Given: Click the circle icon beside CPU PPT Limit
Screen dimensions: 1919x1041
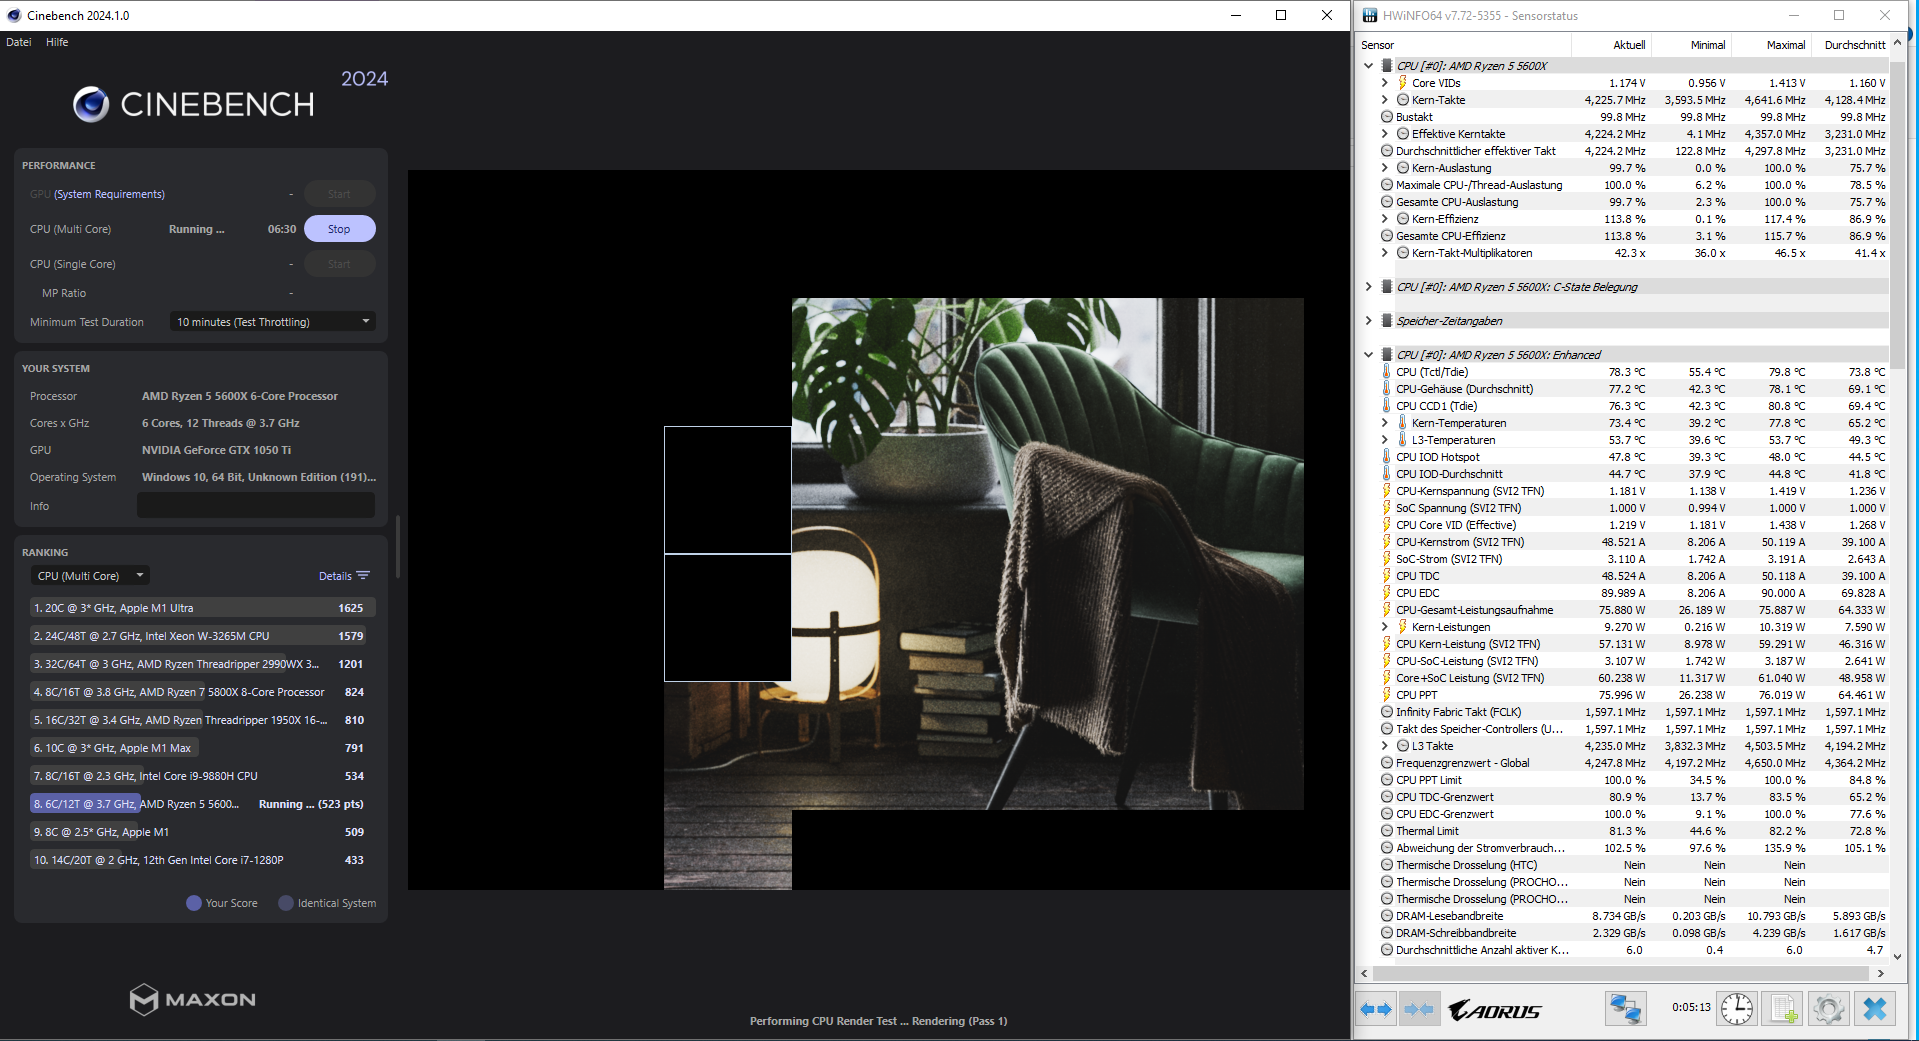Looking at the screenshot, I should 1387,780.
